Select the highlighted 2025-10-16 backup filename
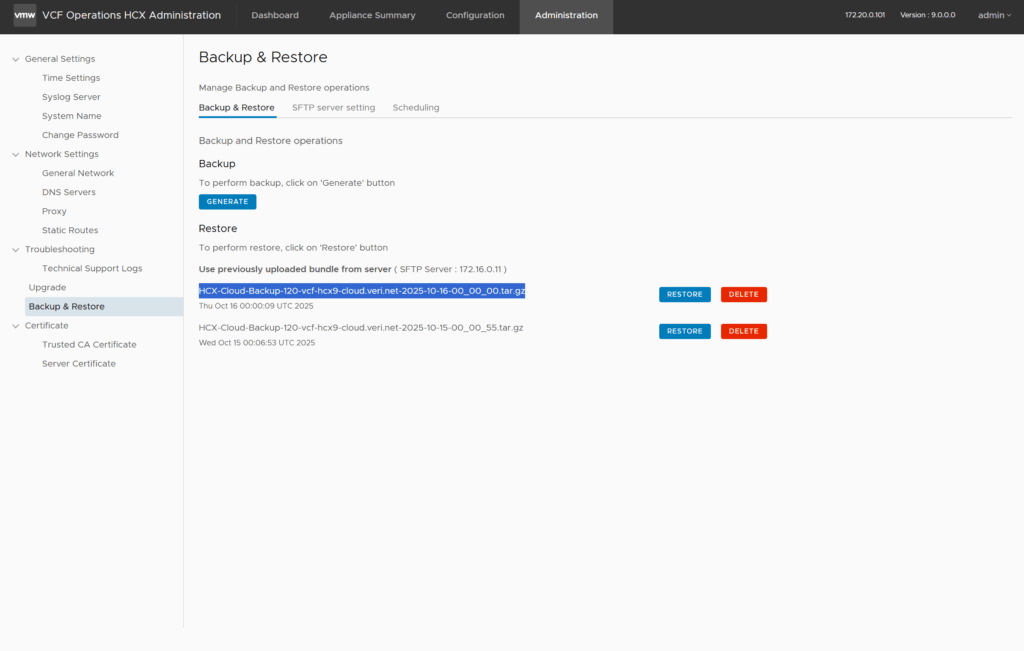1024x651 pixels. point(361,291)
